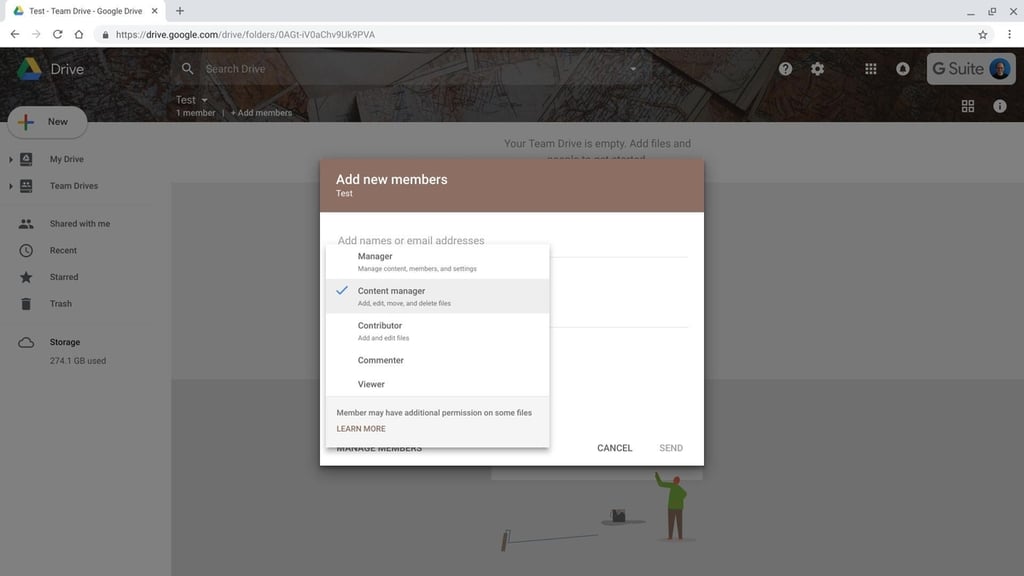Open the Google apps grid icon
The width and height of the screenshot is (1024, 576).
pos(871,69)
